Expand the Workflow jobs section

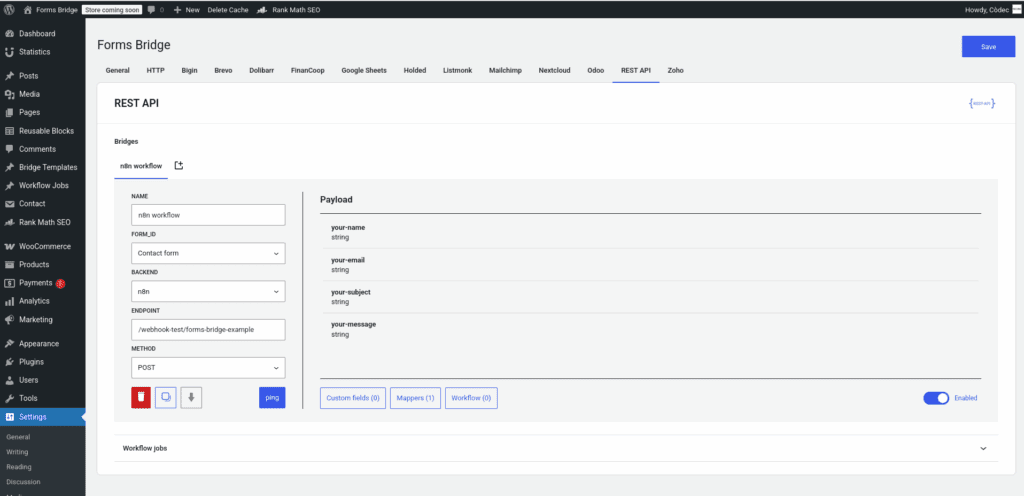click(556, 448)
